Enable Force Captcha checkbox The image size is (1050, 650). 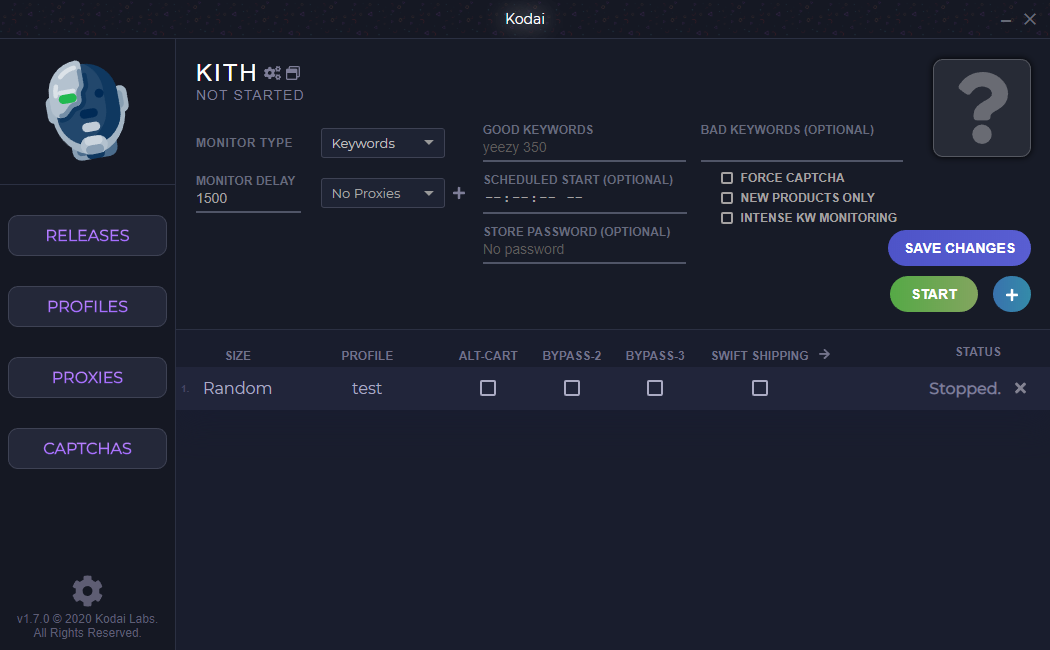pyautogui.click(x=727, y=178)
